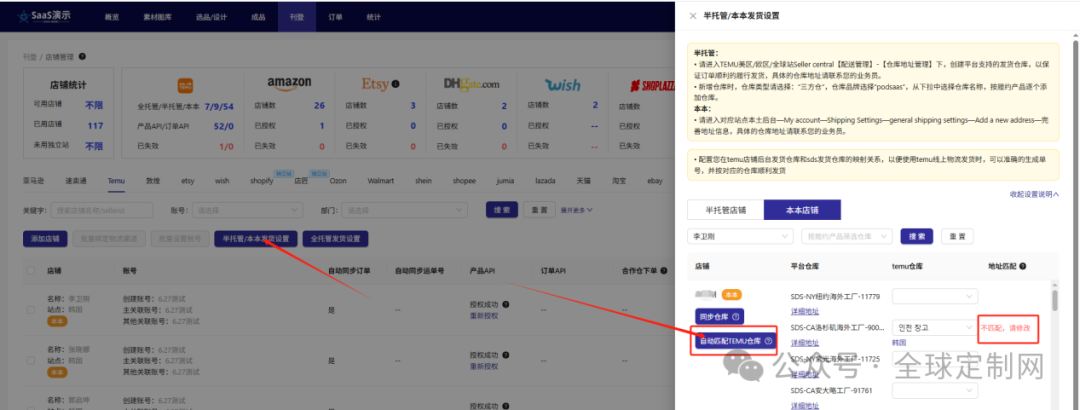Click help icon next to 店铺管理 breadcrumb
This screenshot has width=1080, height=410.
click(x=82, y=57)
